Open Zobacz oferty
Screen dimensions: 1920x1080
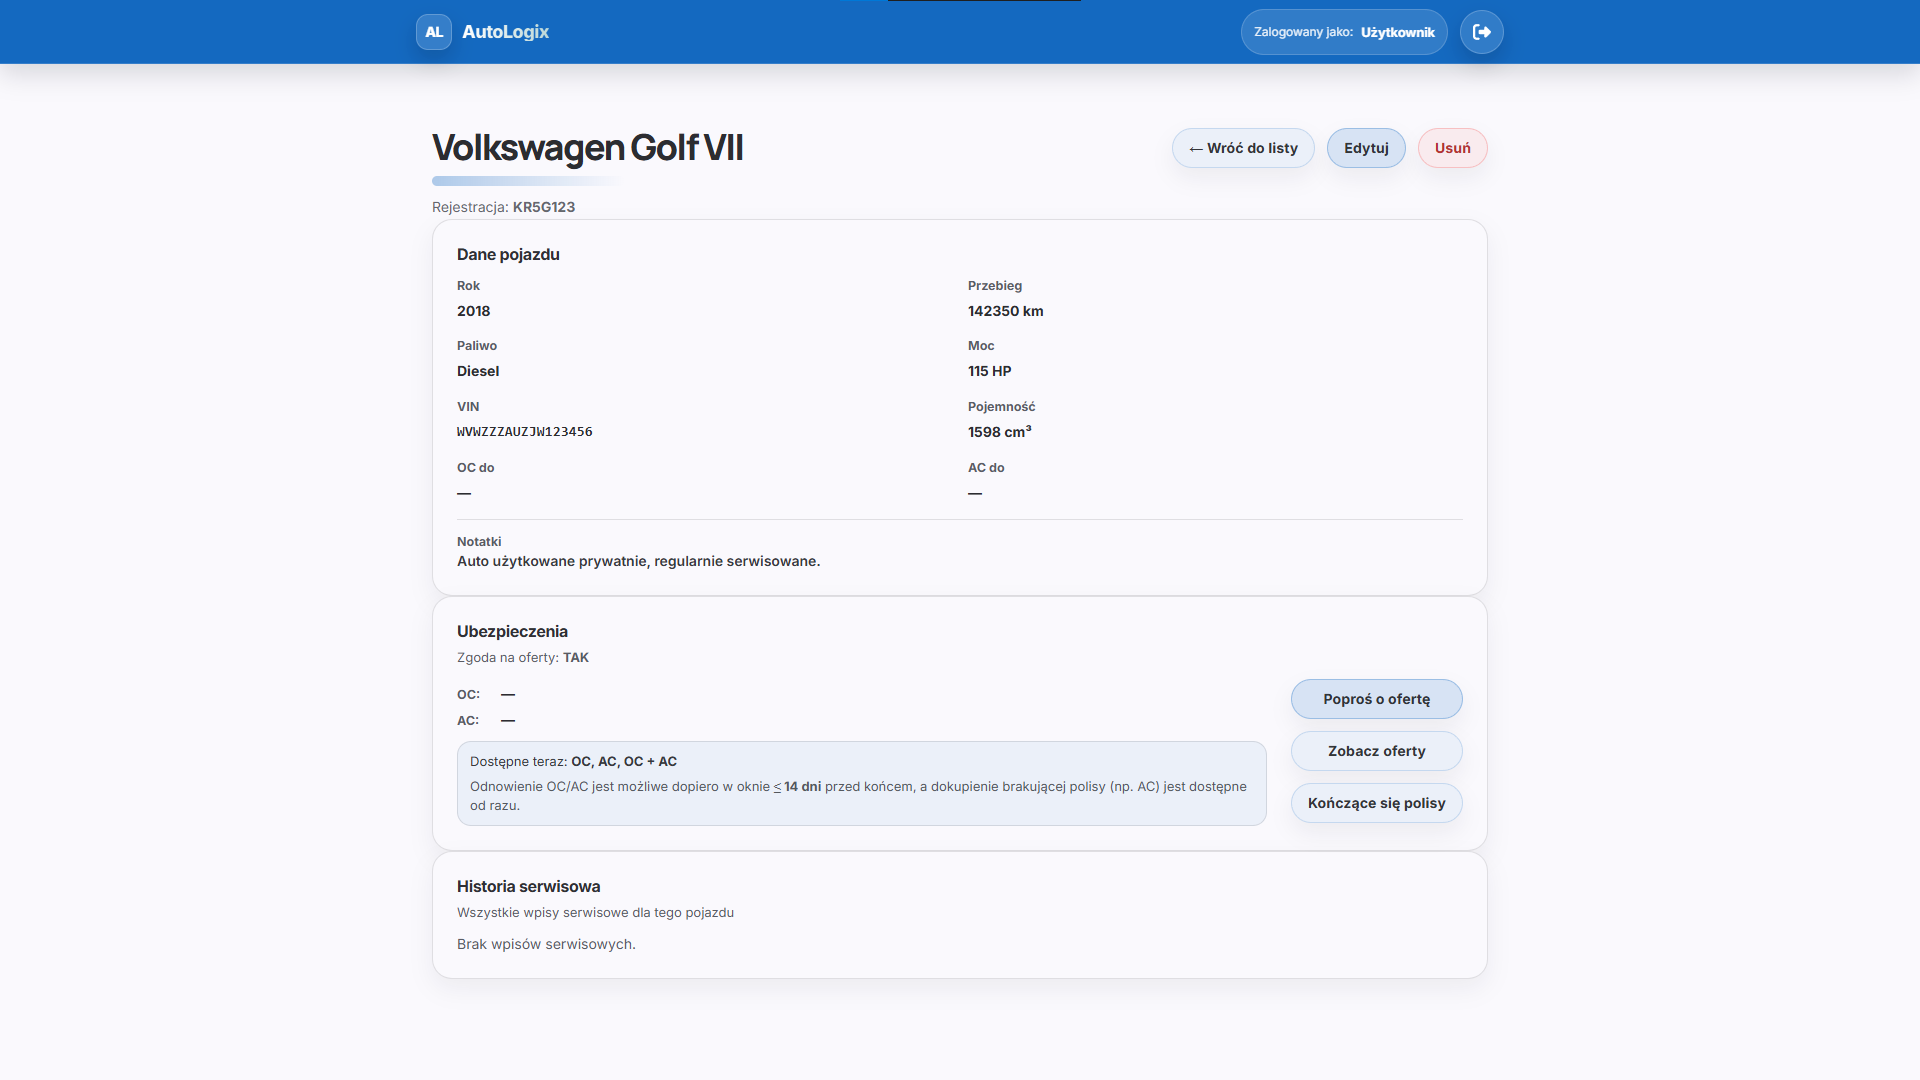[x=1376, y=751]
